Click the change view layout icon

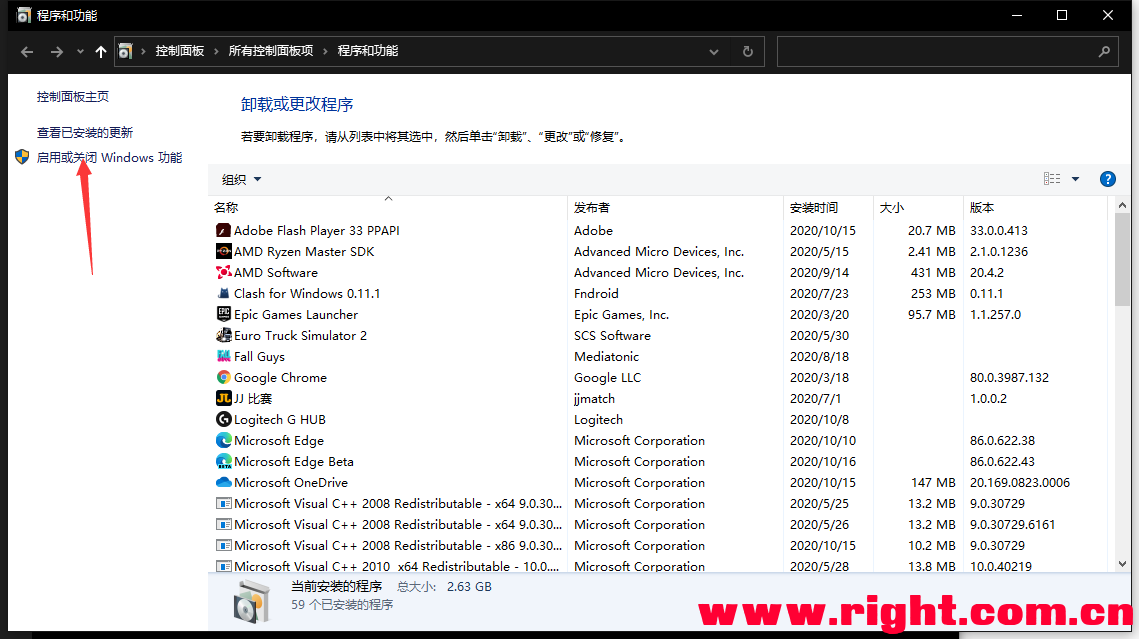1052,179
